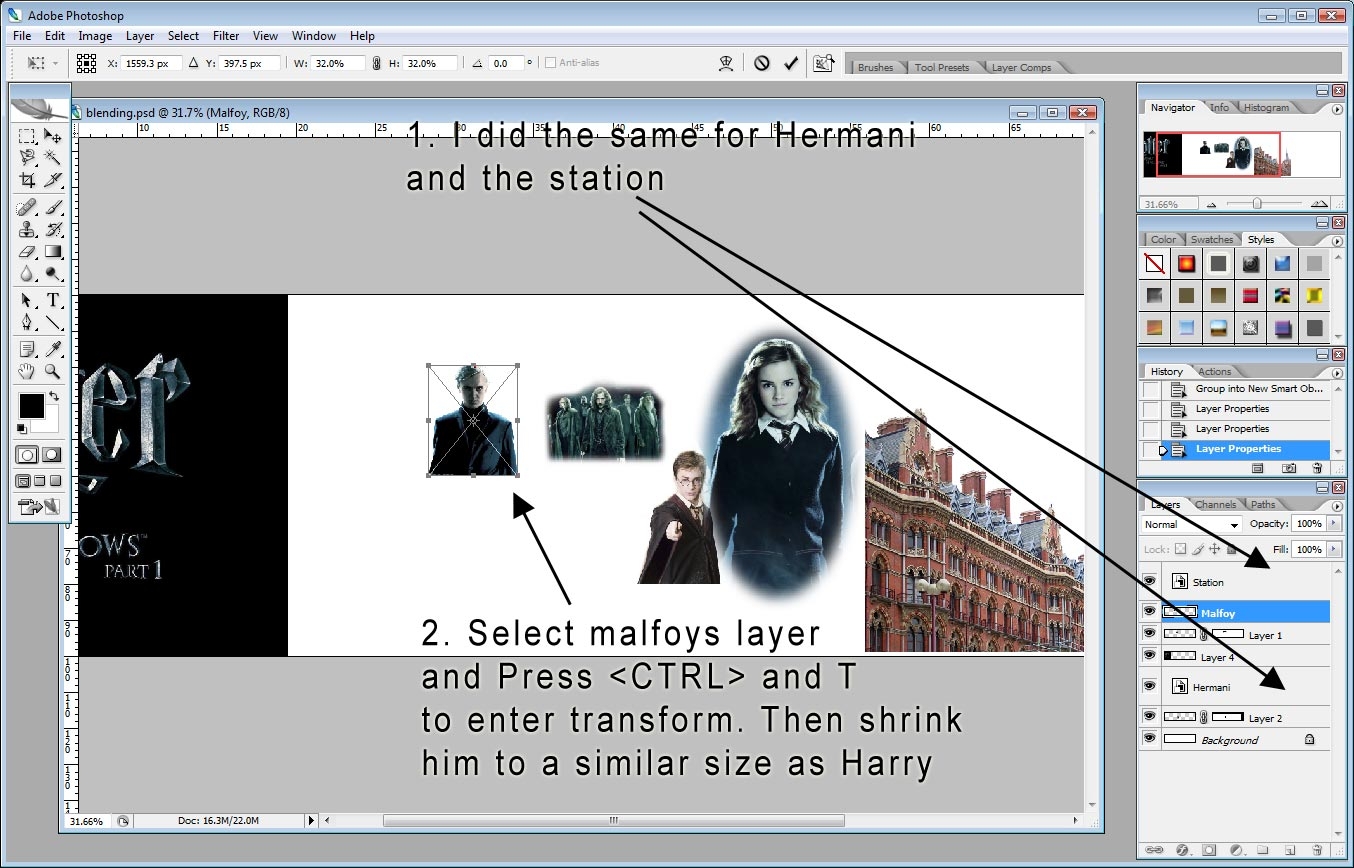Cancel transform with the circle-slash icon

(762, 63)
